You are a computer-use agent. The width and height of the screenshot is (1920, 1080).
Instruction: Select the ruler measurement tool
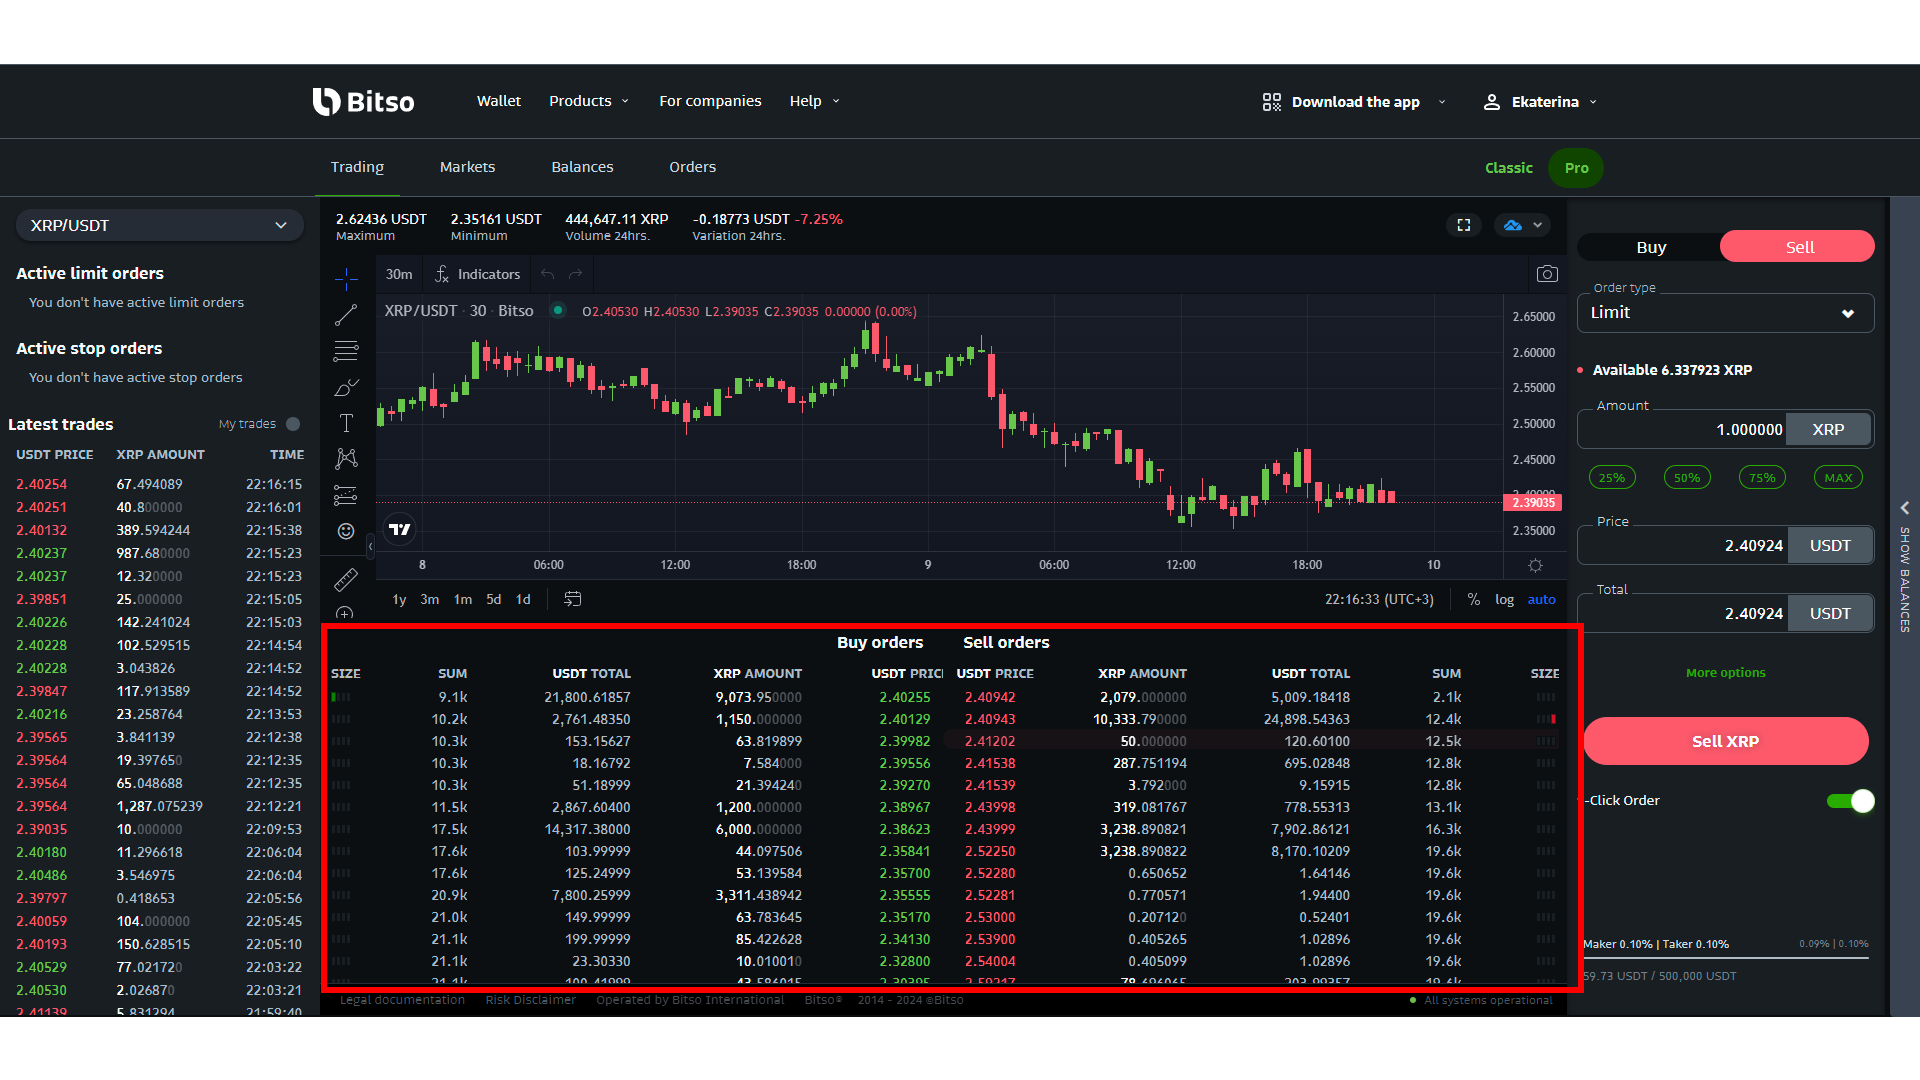tap(346, 579)
